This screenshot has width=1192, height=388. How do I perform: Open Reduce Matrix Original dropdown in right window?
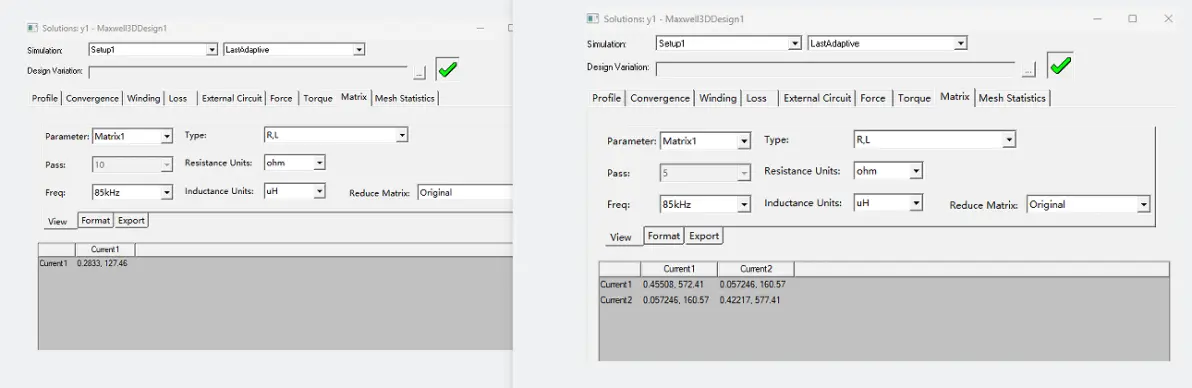[x=1143, y=205]
